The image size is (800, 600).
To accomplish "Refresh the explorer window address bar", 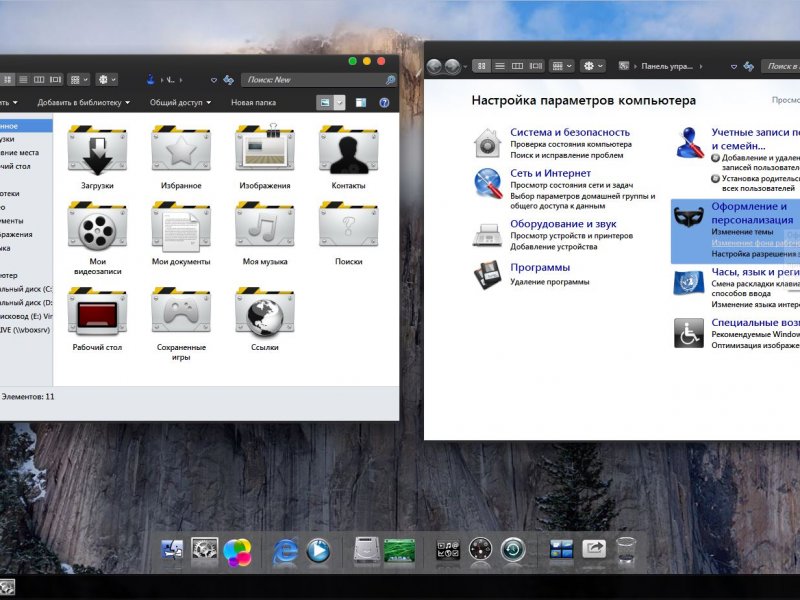I will tap(229, 80).
